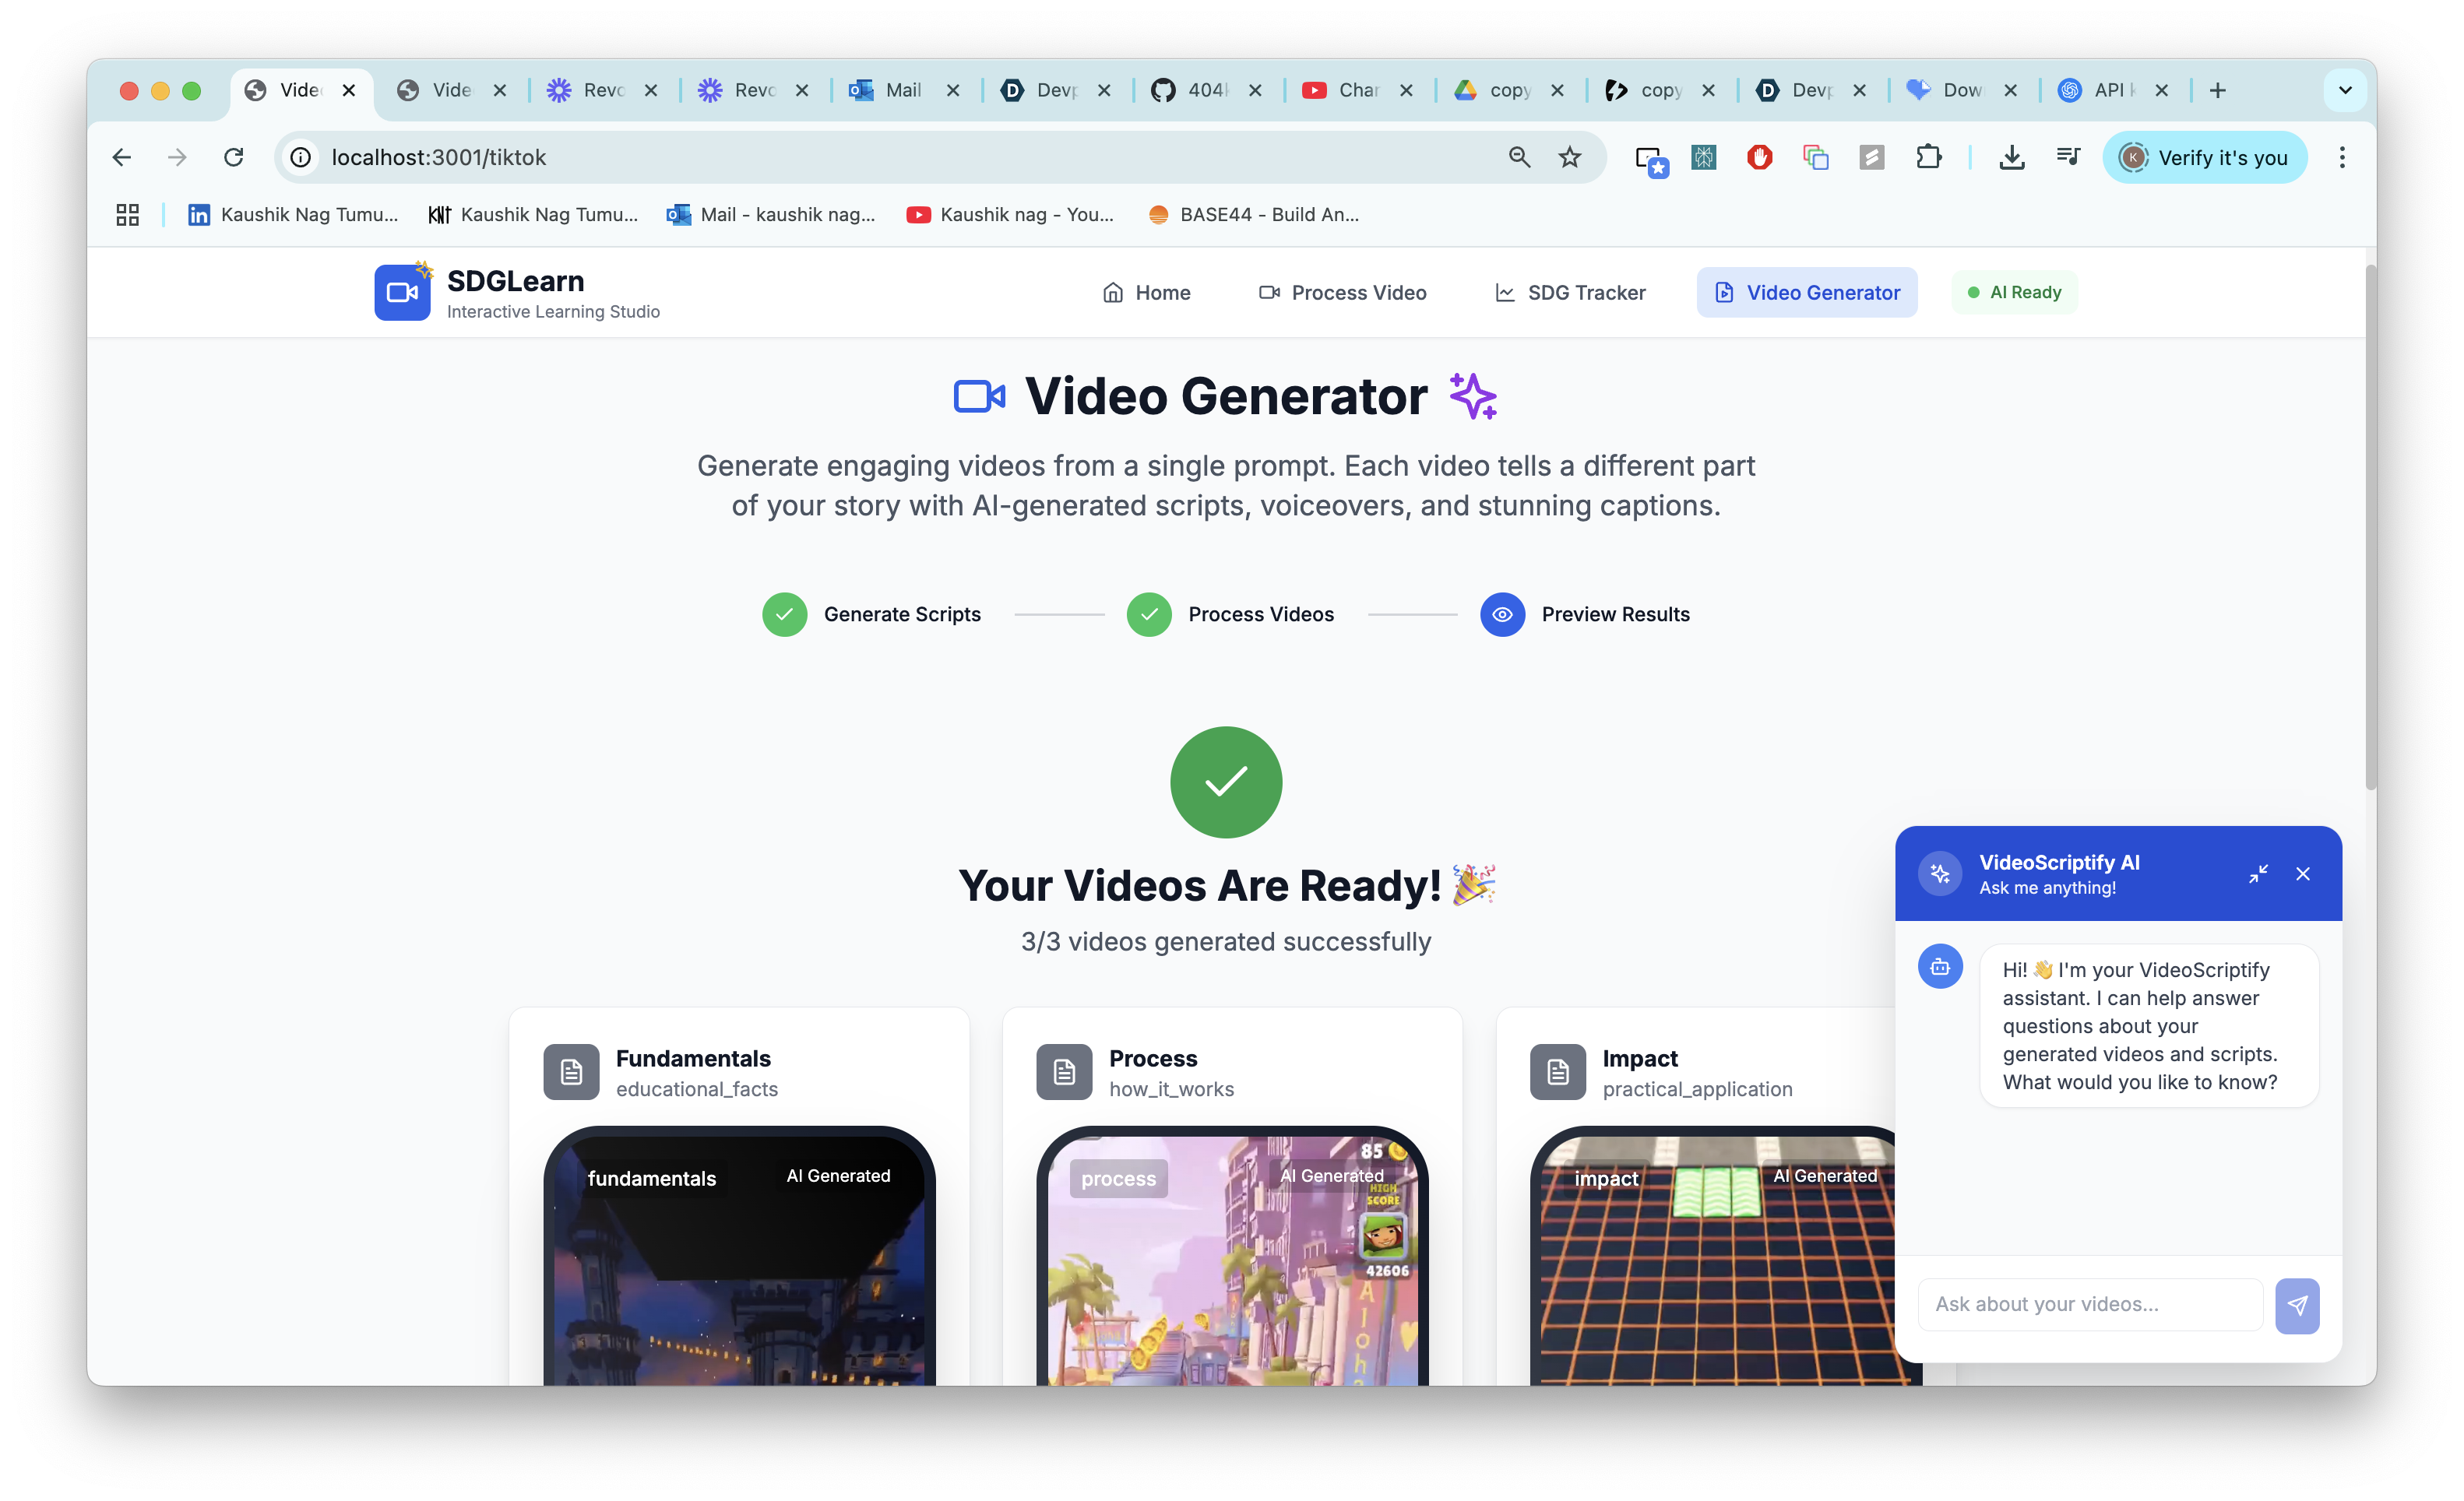Viewport: 2464px width, 1501px height.
Task: Click the Verify it's you button
Action: pos(2204,157)
